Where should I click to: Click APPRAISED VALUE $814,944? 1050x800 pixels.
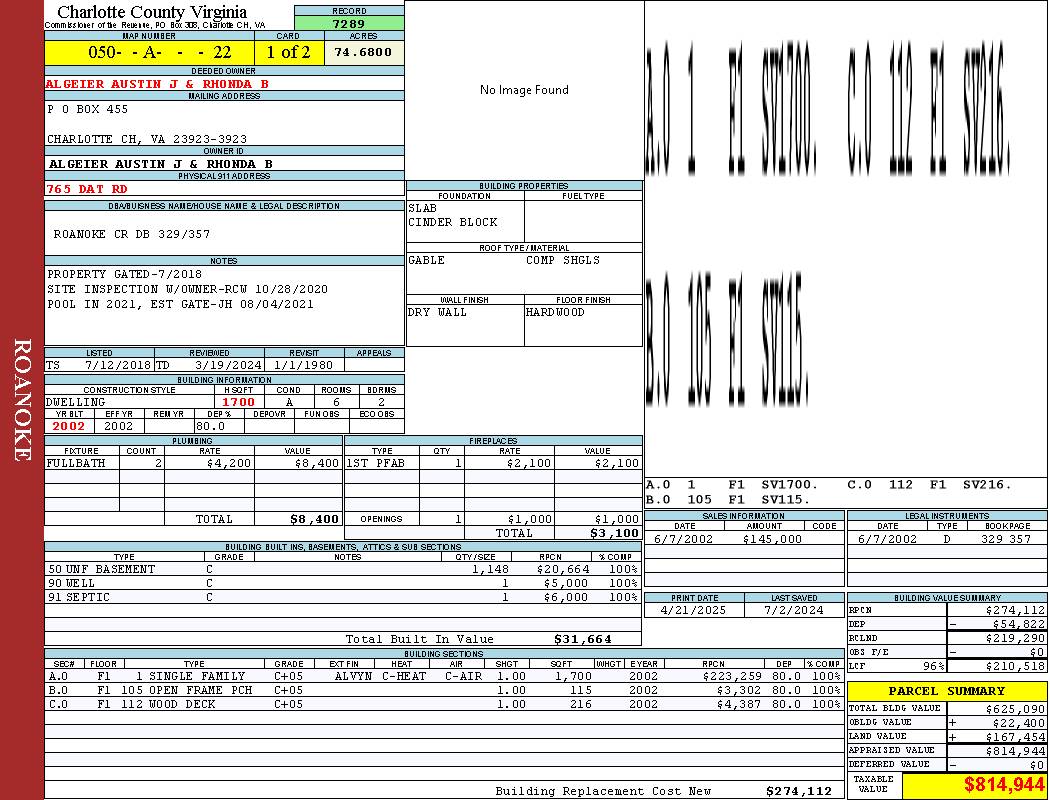(x=1015, y=751)
